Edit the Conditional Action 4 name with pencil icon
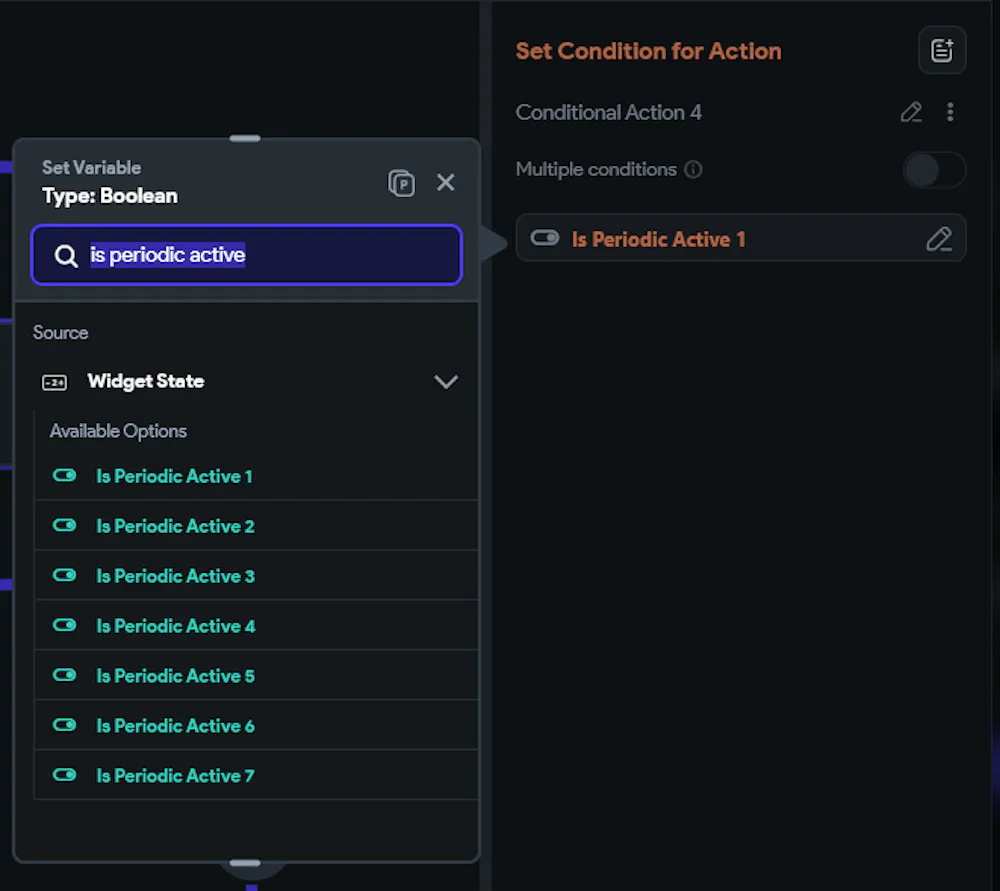This screenshot has width=1000, height=891. pyautogui.click(x=911, y=112)
